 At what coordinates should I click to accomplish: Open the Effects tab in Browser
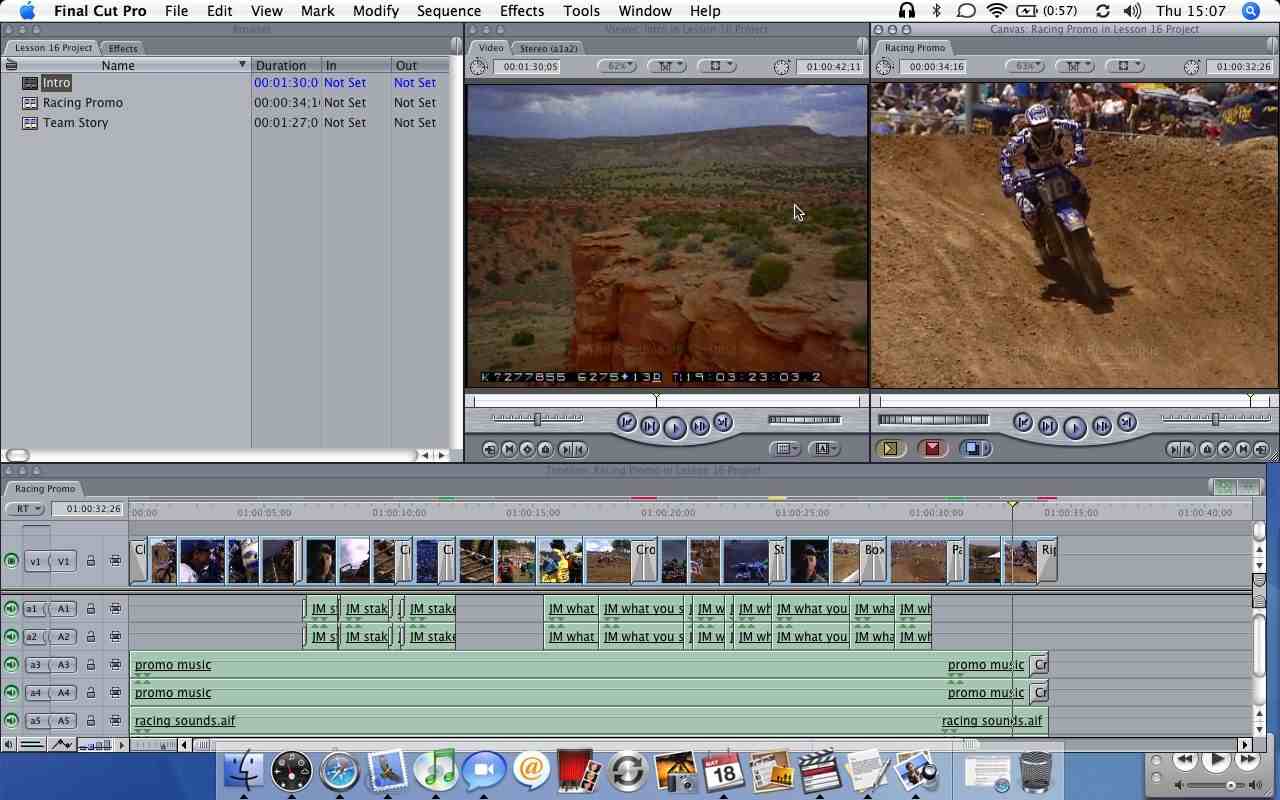(x=123, y=48)
